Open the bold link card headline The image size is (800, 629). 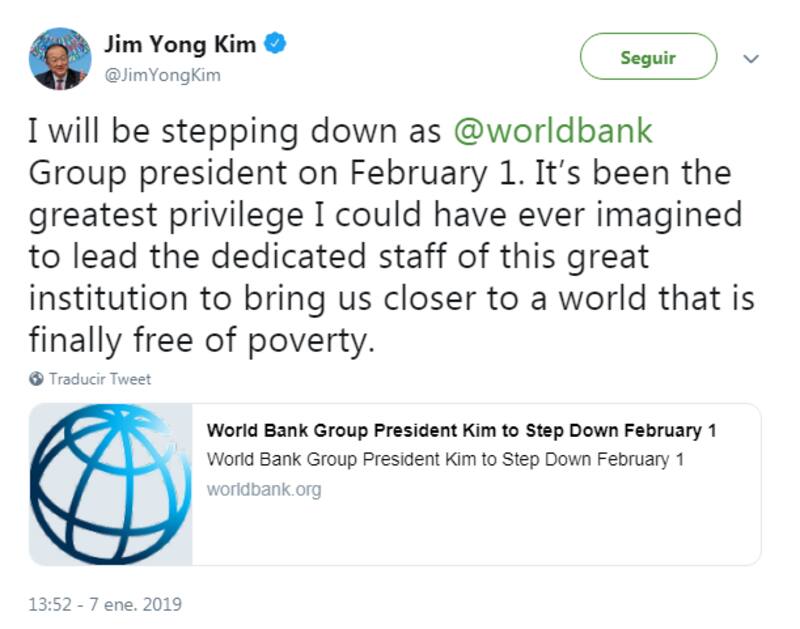tap(461, 431)
